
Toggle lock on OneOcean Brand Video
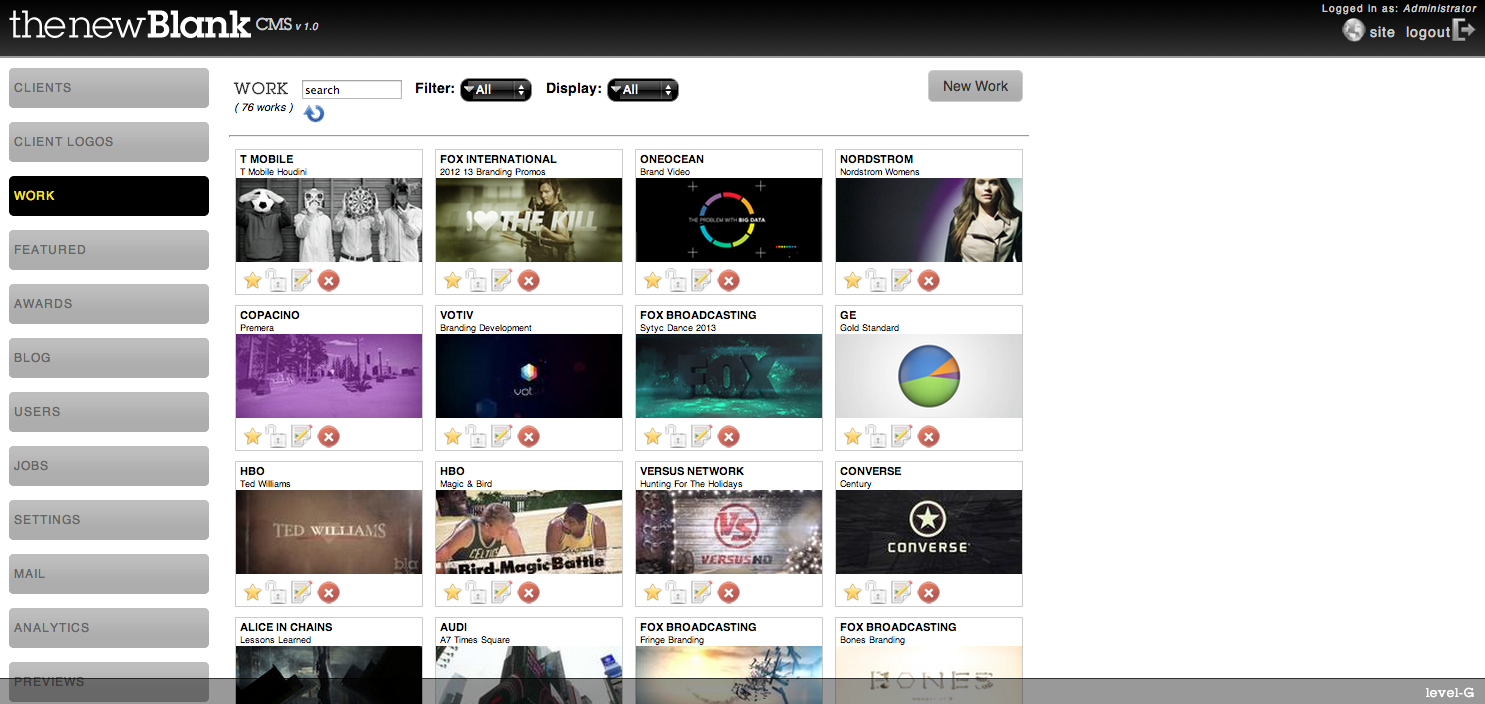tap(676, 280)
